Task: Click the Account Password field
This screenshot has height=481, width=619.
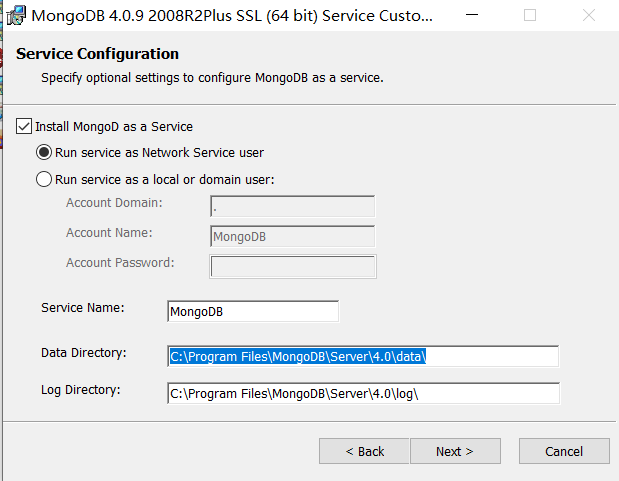Action: click(x=293, y=267)
